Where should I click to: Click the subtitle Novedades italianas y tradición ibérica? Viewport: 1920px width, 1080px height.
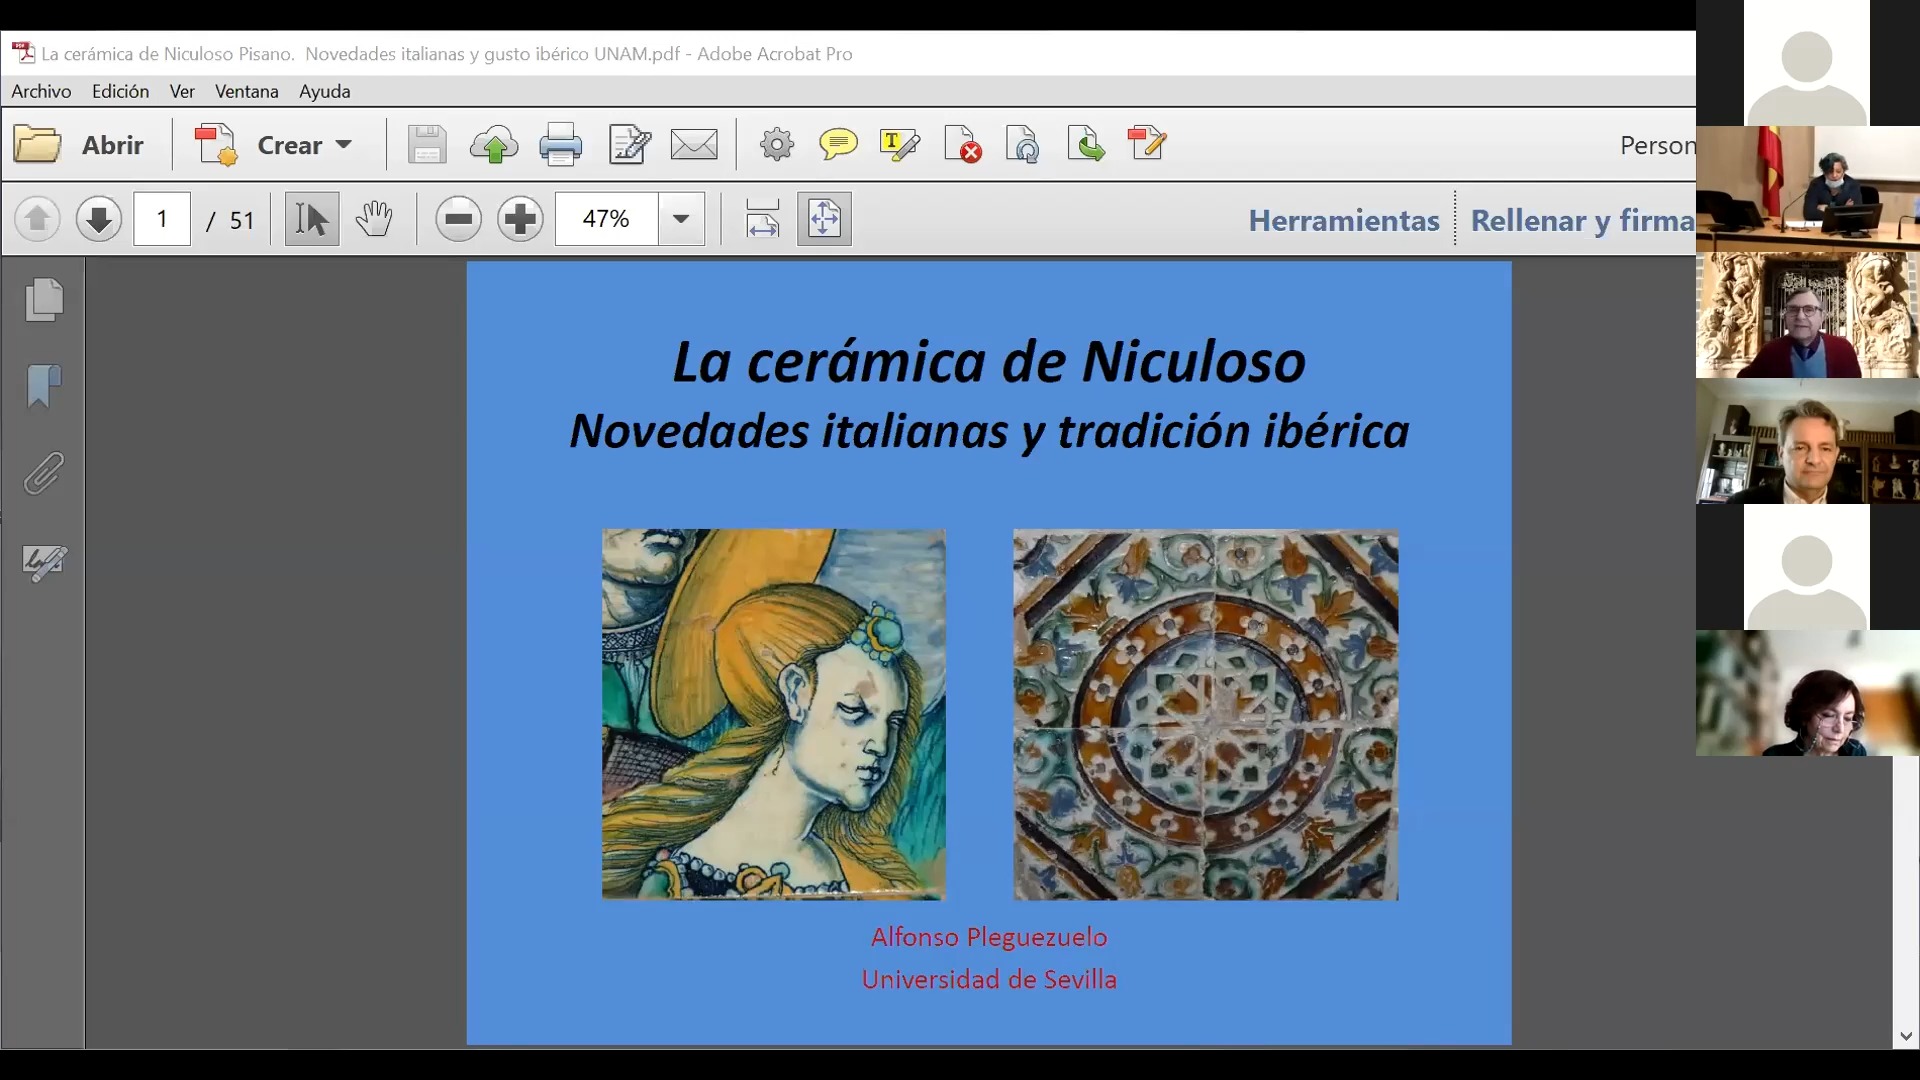(989, 432)
